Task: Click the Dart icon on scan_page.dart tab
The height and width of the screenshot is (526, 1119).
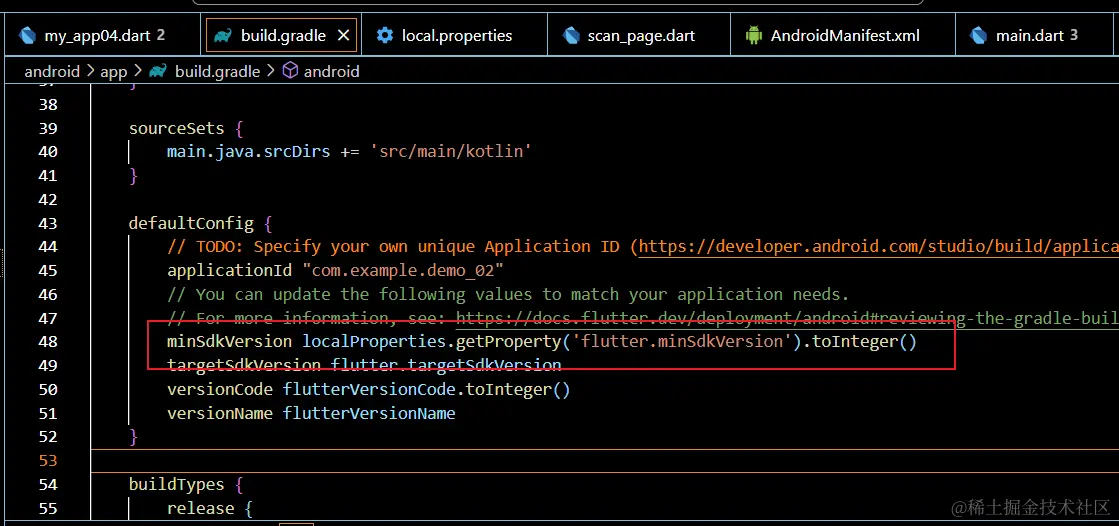Action: click(571, 36)
